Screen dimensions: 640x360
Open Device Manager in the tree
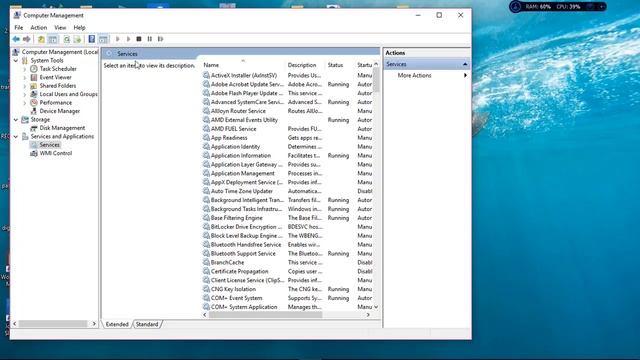(60, 111)
